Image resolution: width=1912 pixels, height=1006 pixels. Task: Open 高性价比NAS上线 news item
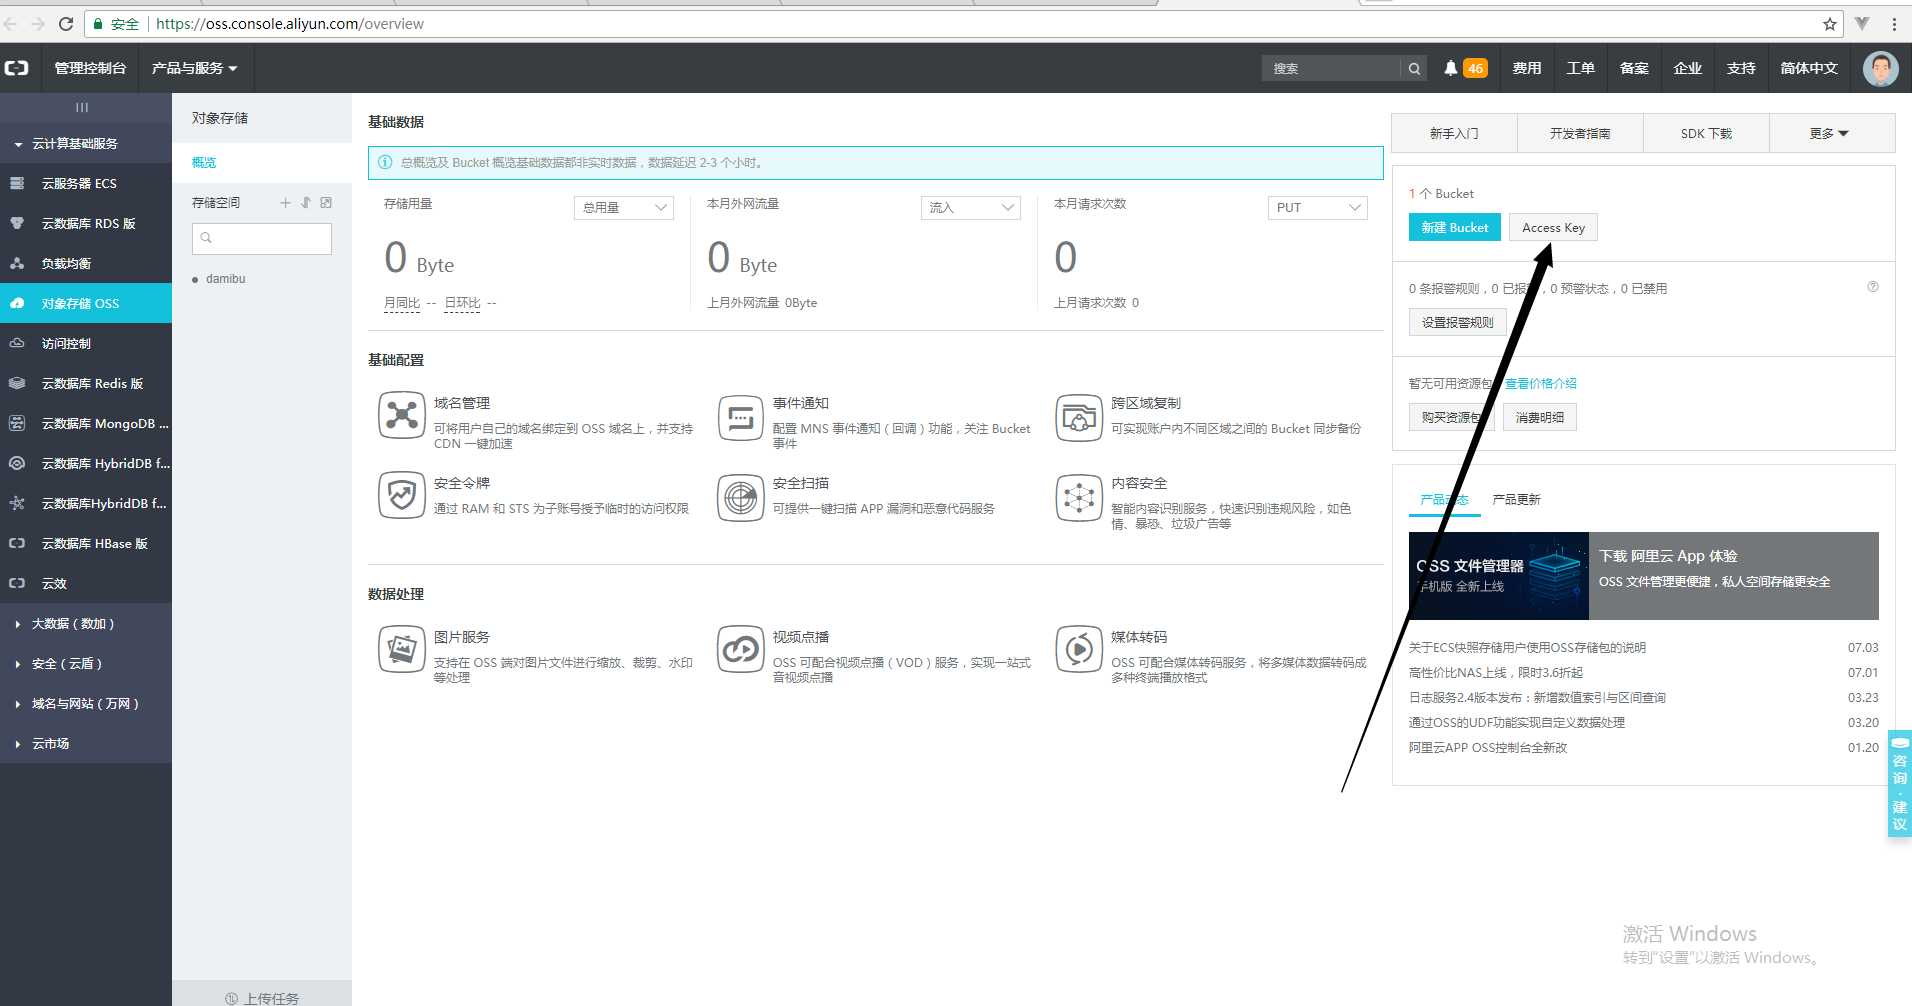[1495, 672]
